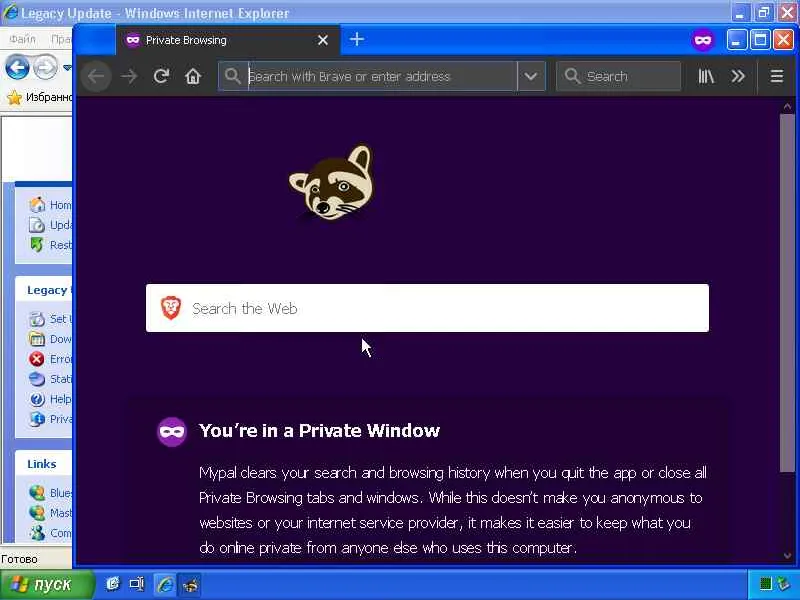Click the first quick launch icon

113,584
